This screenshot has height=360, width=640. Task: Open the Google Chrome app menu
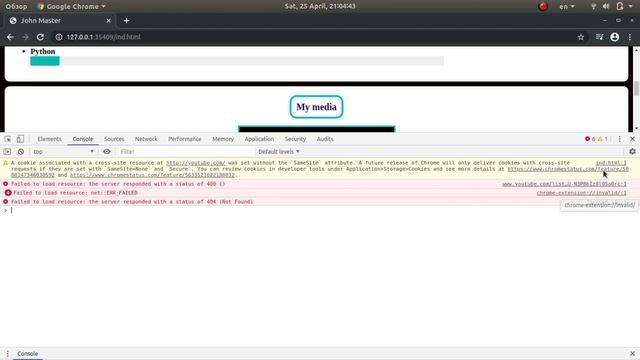(71, 6)
